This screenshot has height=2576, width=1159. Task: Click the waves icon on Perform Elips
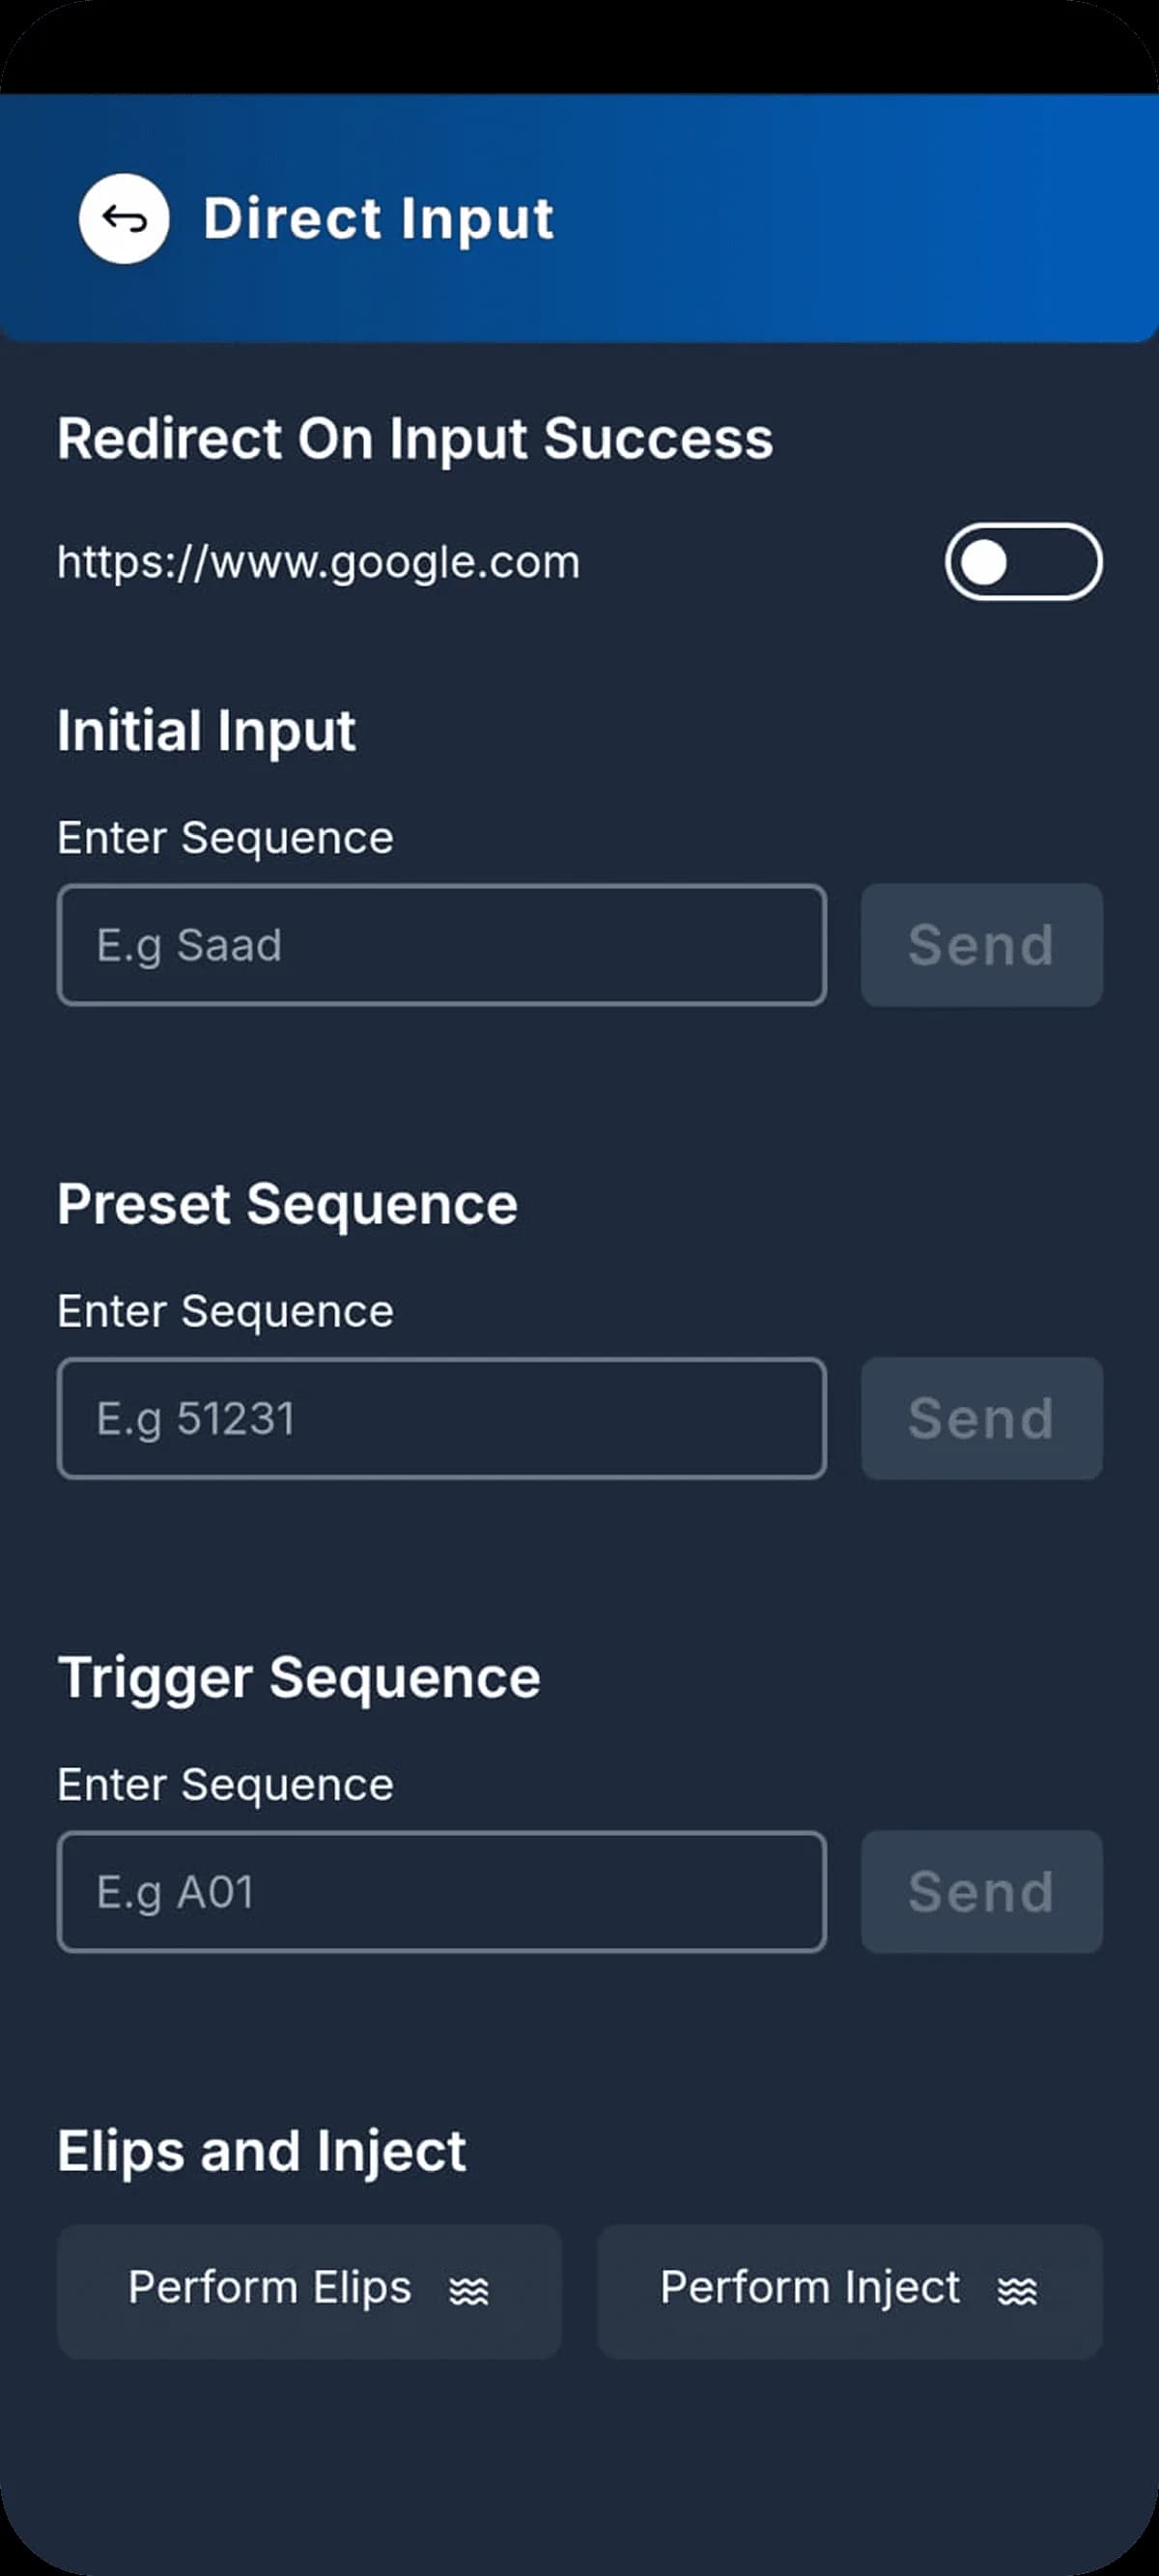click(x=470, y=2290)
